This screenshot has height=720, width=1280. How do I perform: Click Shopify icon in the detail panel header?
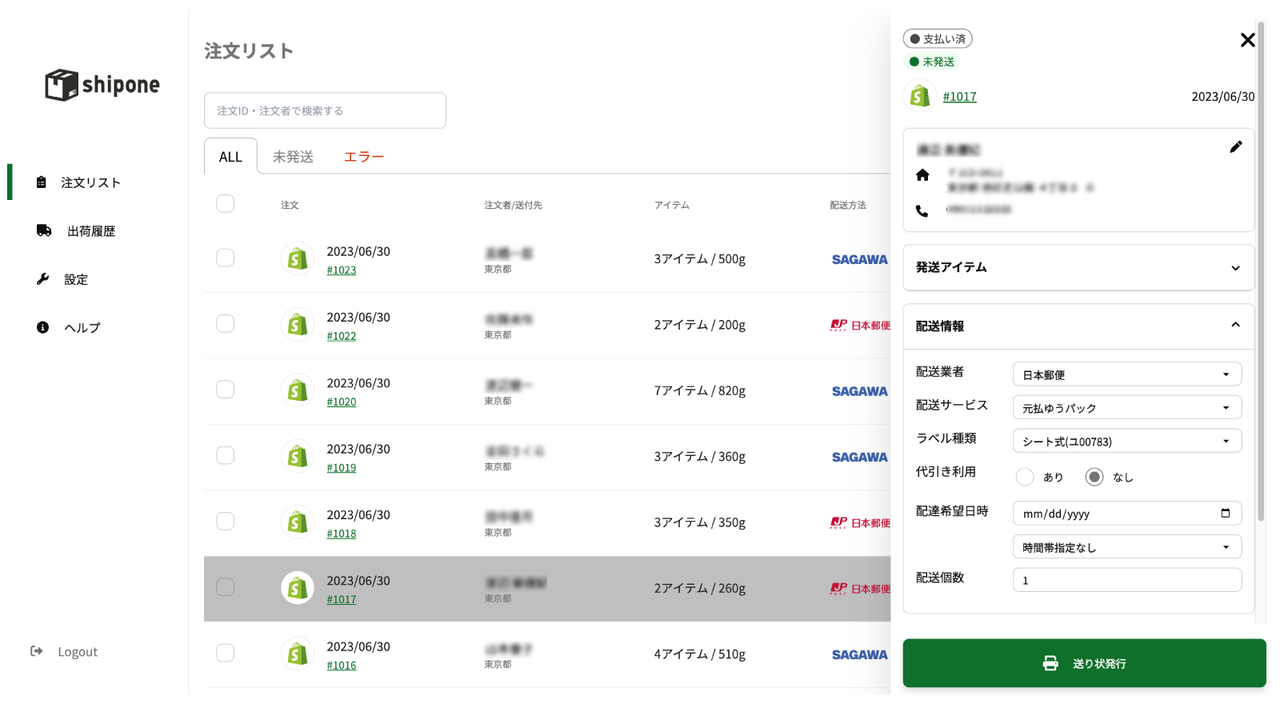[919, 96]
